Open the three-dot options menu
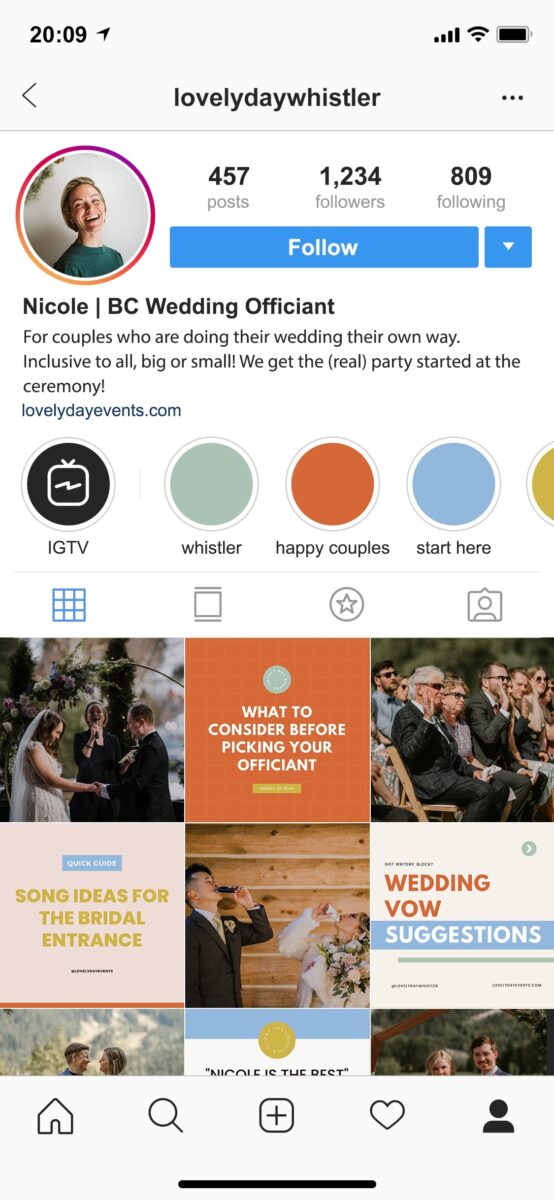The width and height of the screenshot is (554, 1200). [512, 98]
